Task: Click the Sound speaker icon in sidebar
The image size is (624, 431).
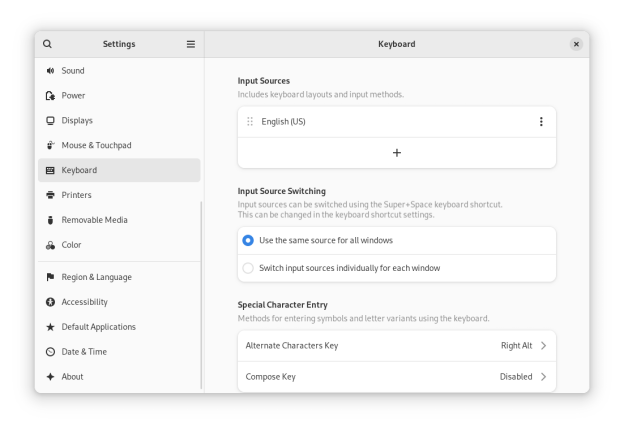Action: click(50, 71)
